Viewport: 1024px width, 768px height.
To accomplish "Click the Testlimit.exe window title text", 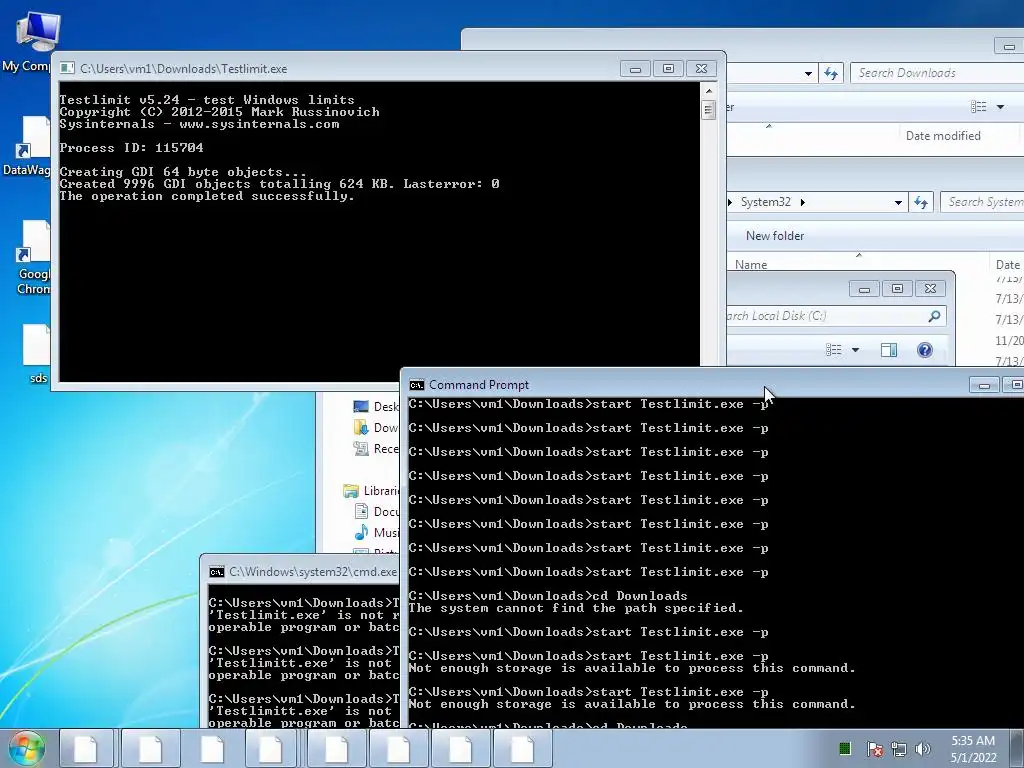I will click(x=184, y=69).
